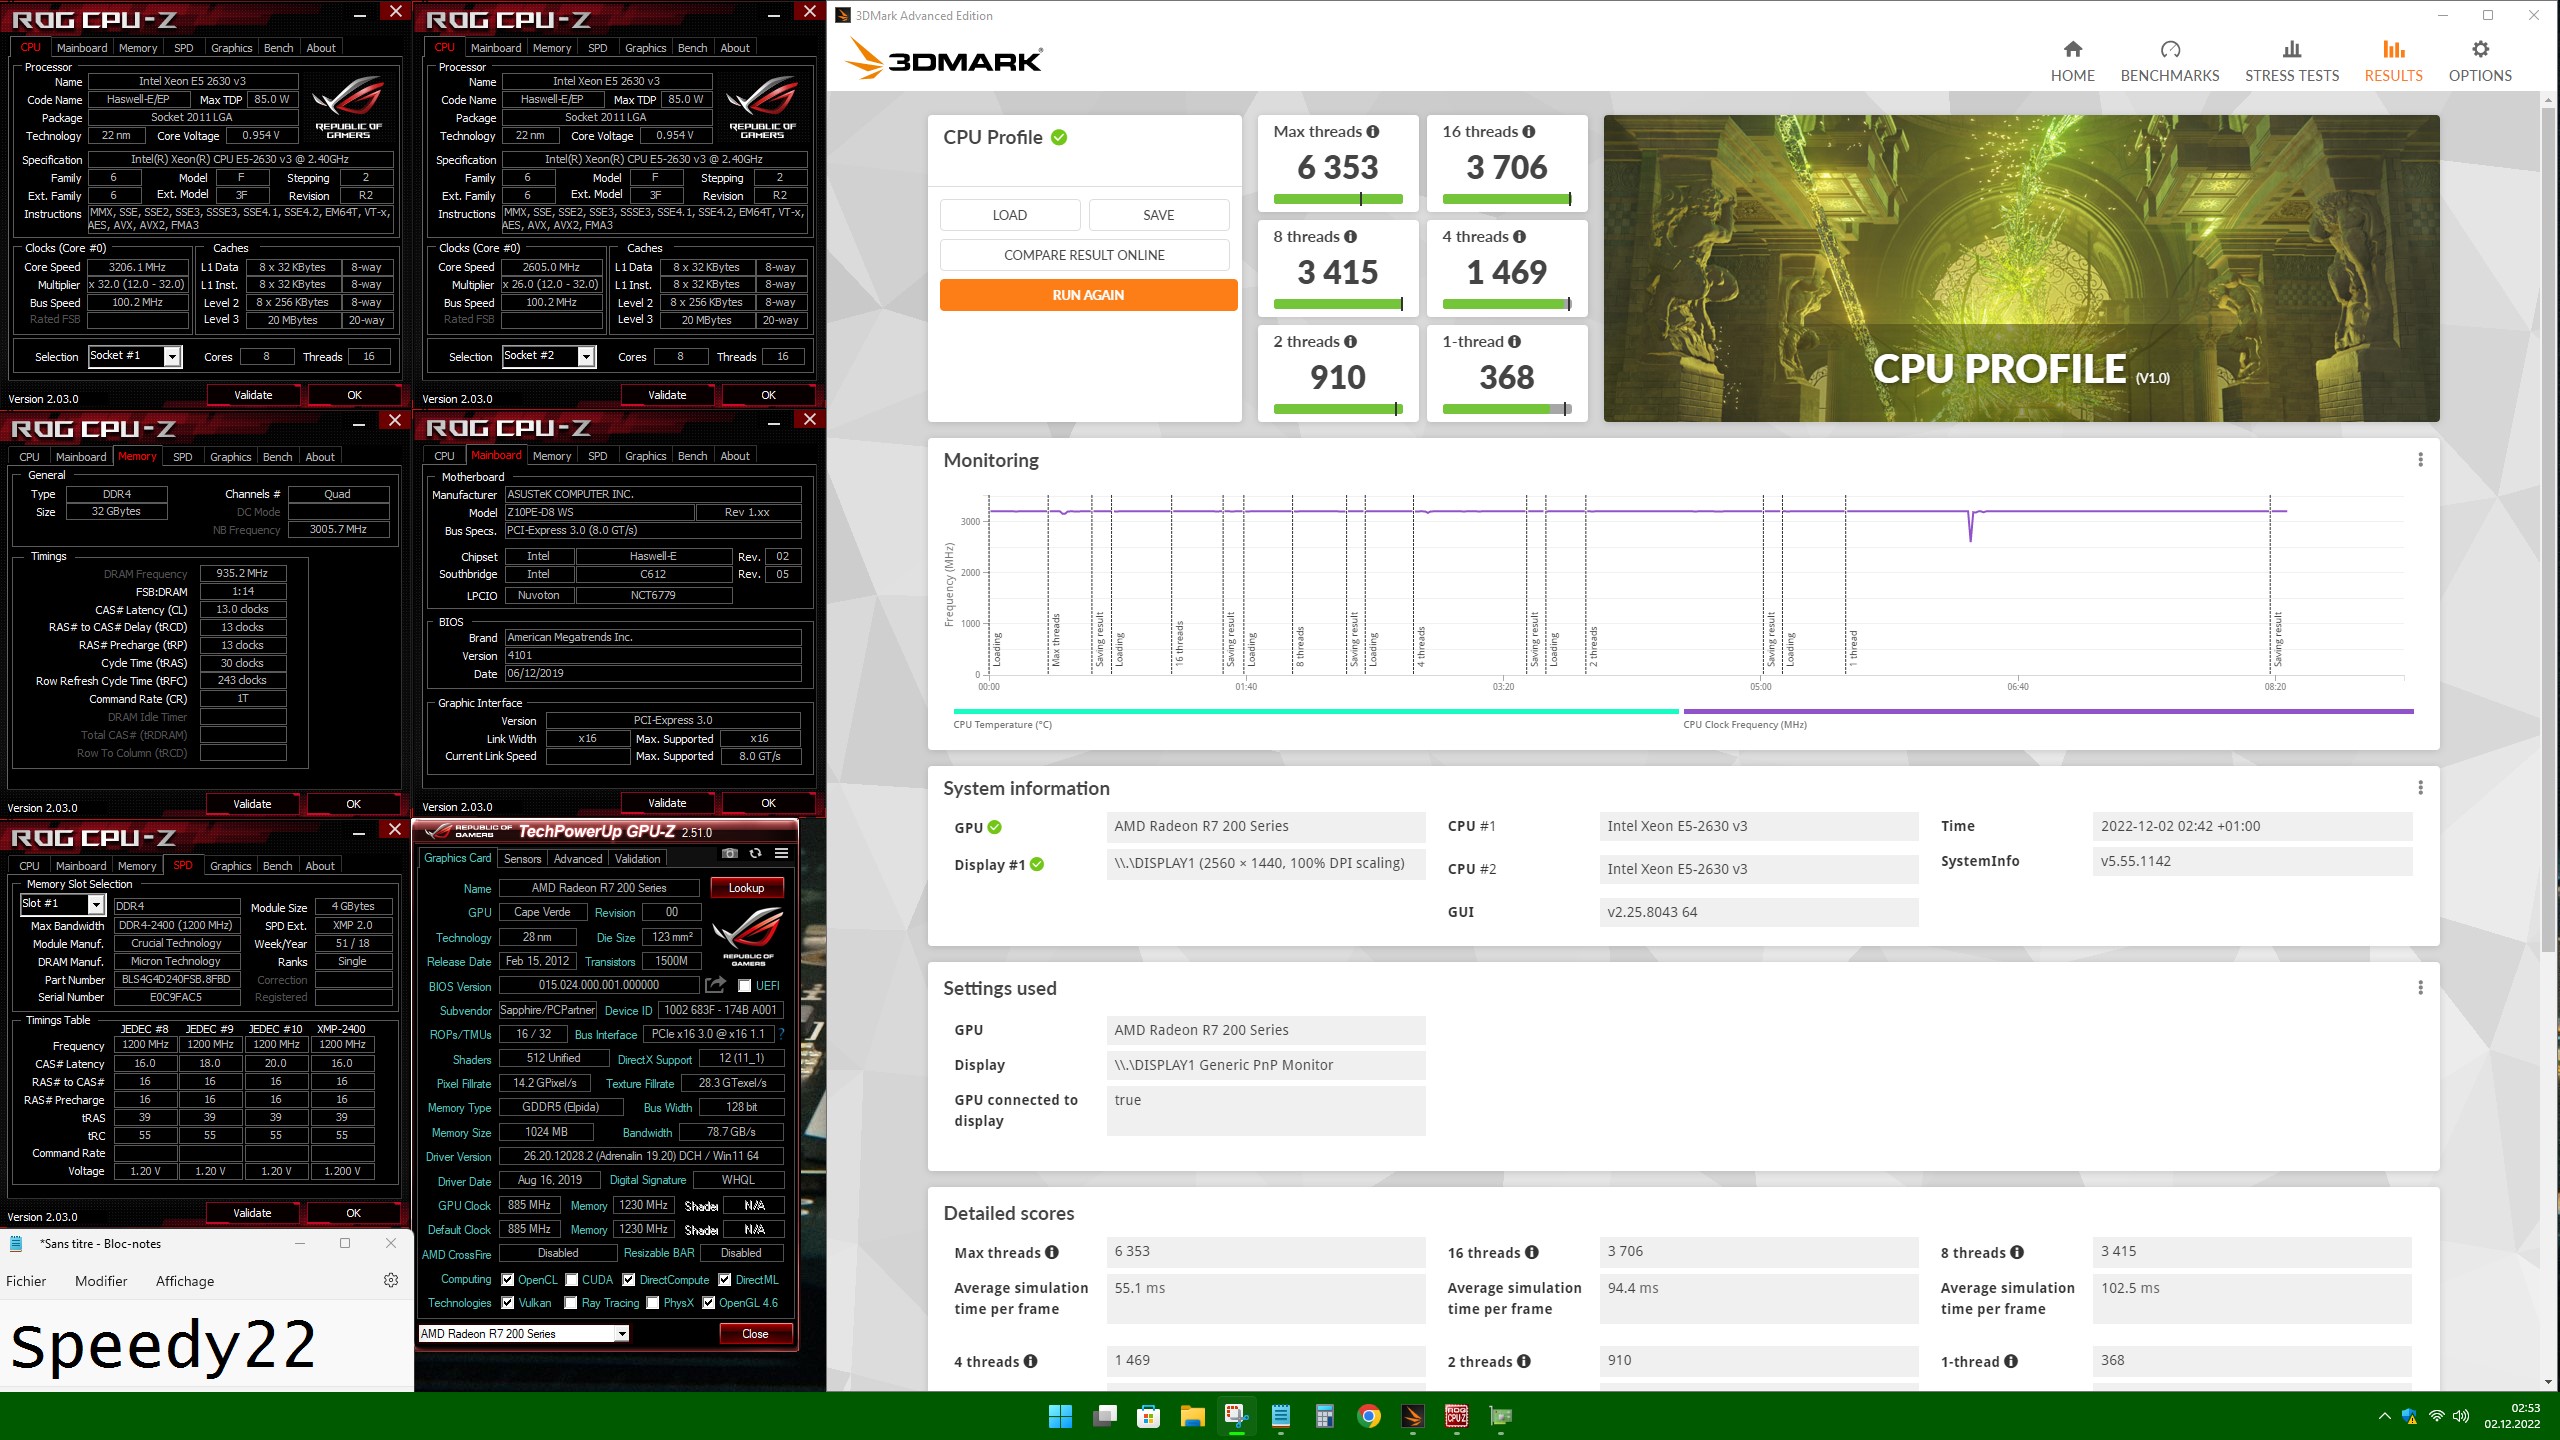Toggle the DirectML checkbox

pos(725,1280)
